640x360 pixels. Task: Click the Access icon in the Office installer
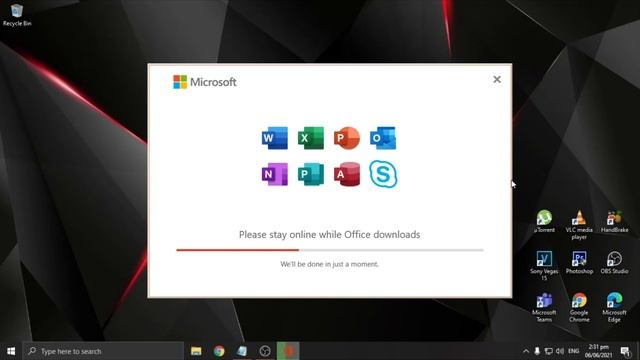click(347, 174)
